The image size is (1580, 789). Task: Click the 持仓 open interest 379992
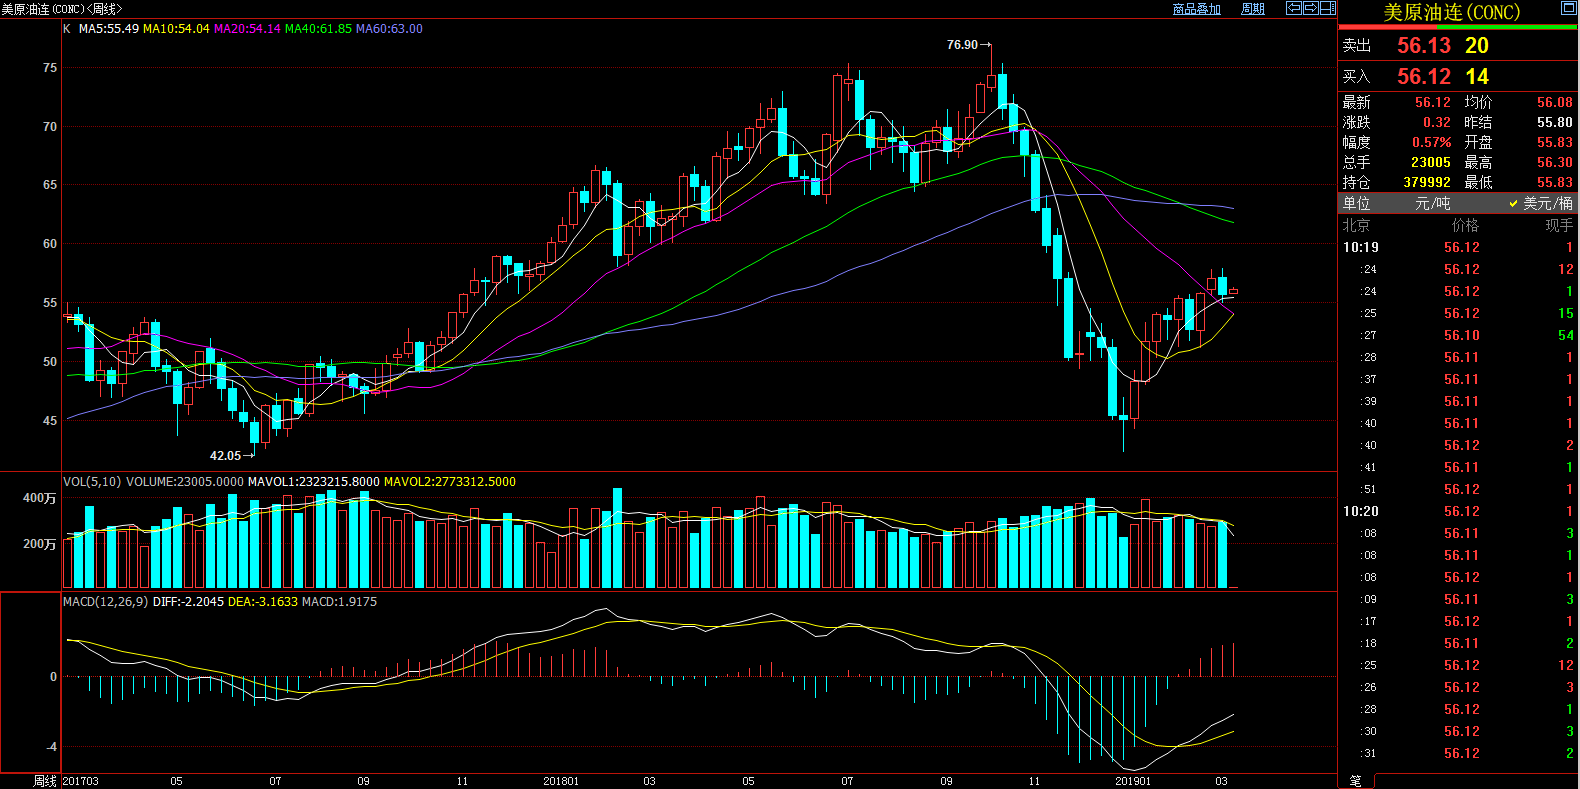[x=1427, y=183]
